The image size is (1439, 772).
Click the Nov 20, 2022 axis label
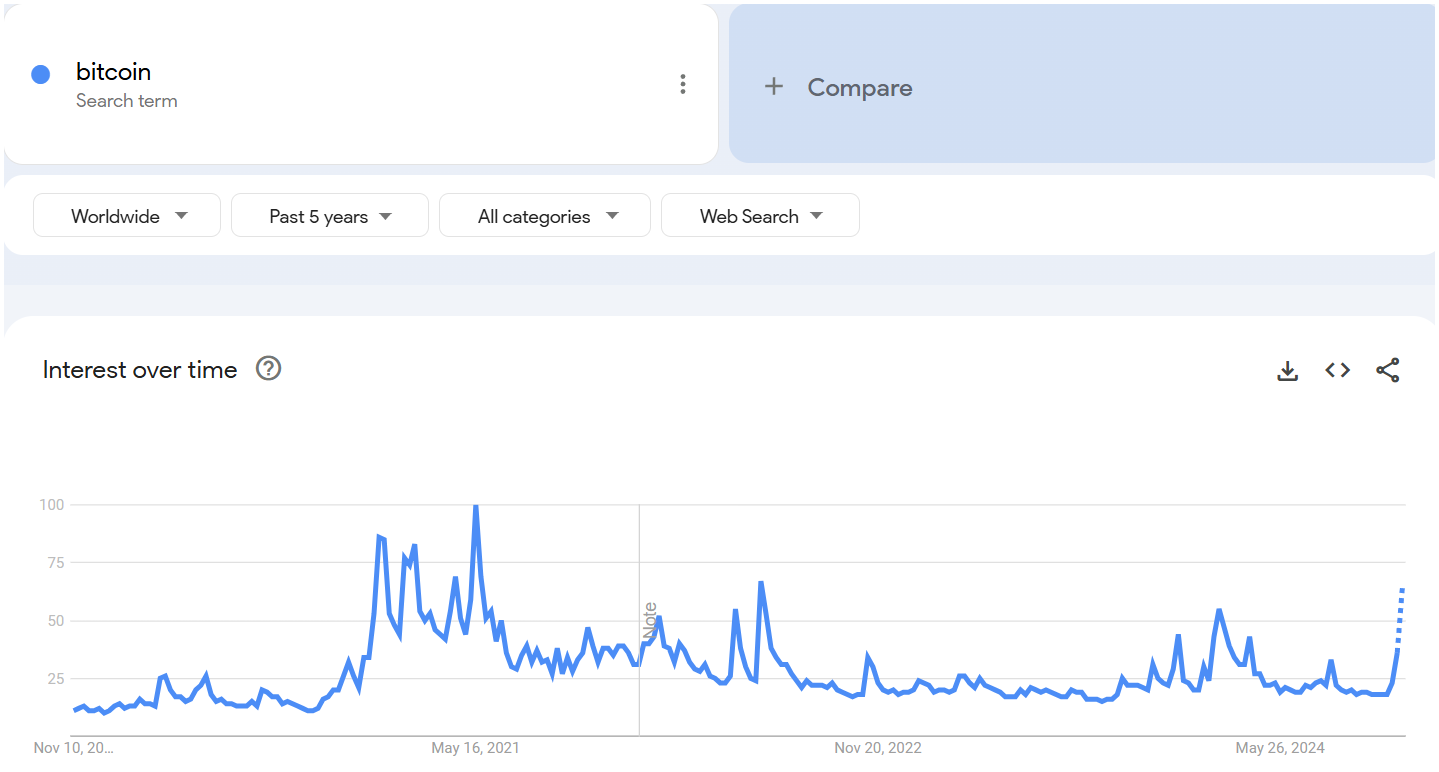[x=878, y=748]
